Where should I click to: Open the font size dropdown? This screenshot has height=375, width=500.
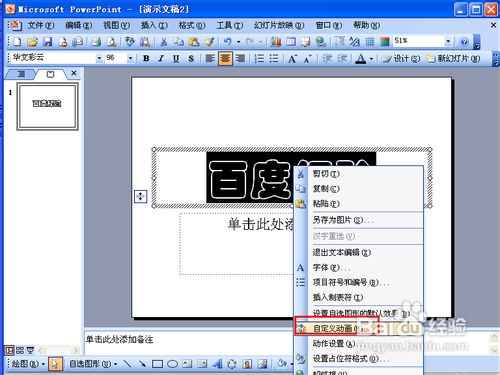(130, 59)
